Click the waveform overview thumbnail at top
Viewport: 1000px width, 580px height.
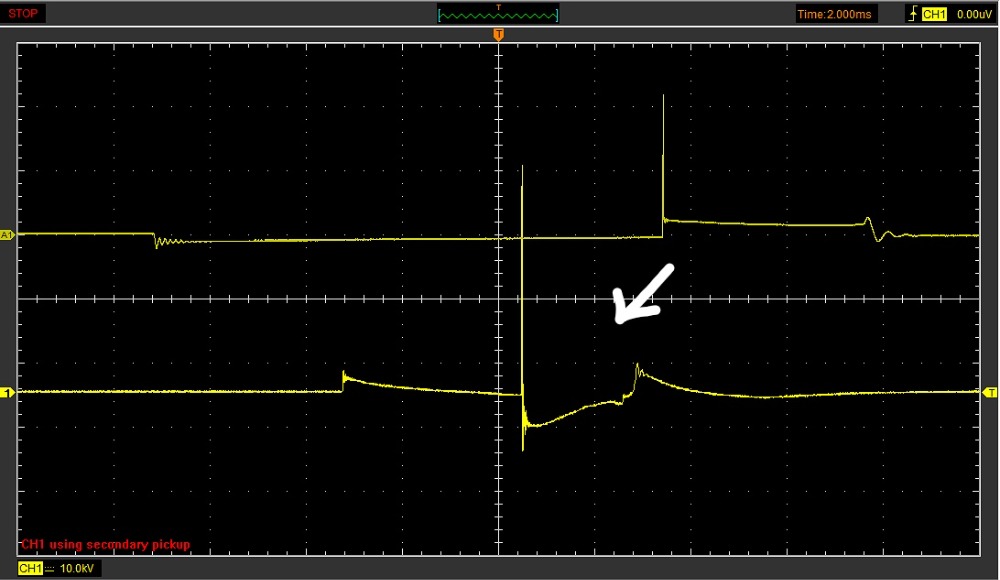[x=498, y=16]
